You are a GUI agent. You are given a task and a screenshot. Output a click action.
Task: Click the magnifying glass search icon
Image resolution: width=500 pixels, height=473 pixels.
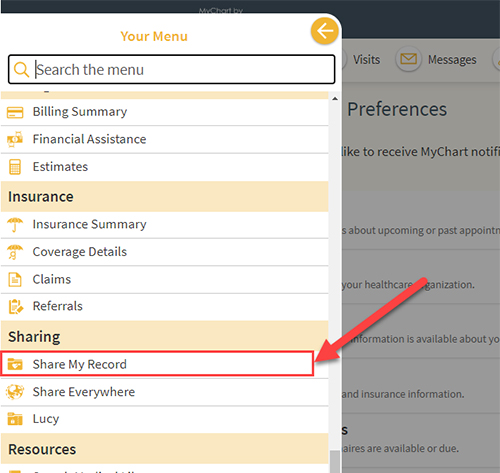(21, 69)
